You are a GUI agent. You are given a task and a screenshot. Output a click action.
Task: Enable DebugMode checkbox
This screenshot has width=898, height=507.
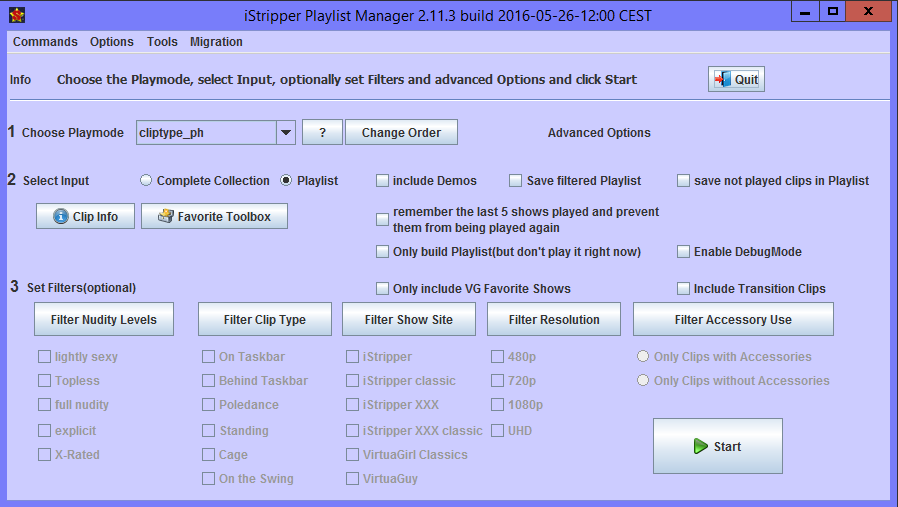click(685, 252)
